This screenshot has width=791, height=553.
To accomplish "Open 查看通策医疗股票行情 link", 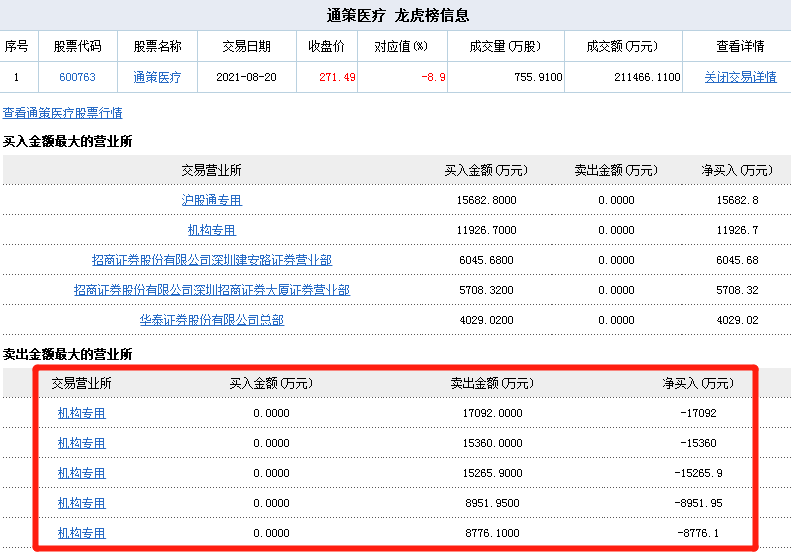I will [63, 113].
